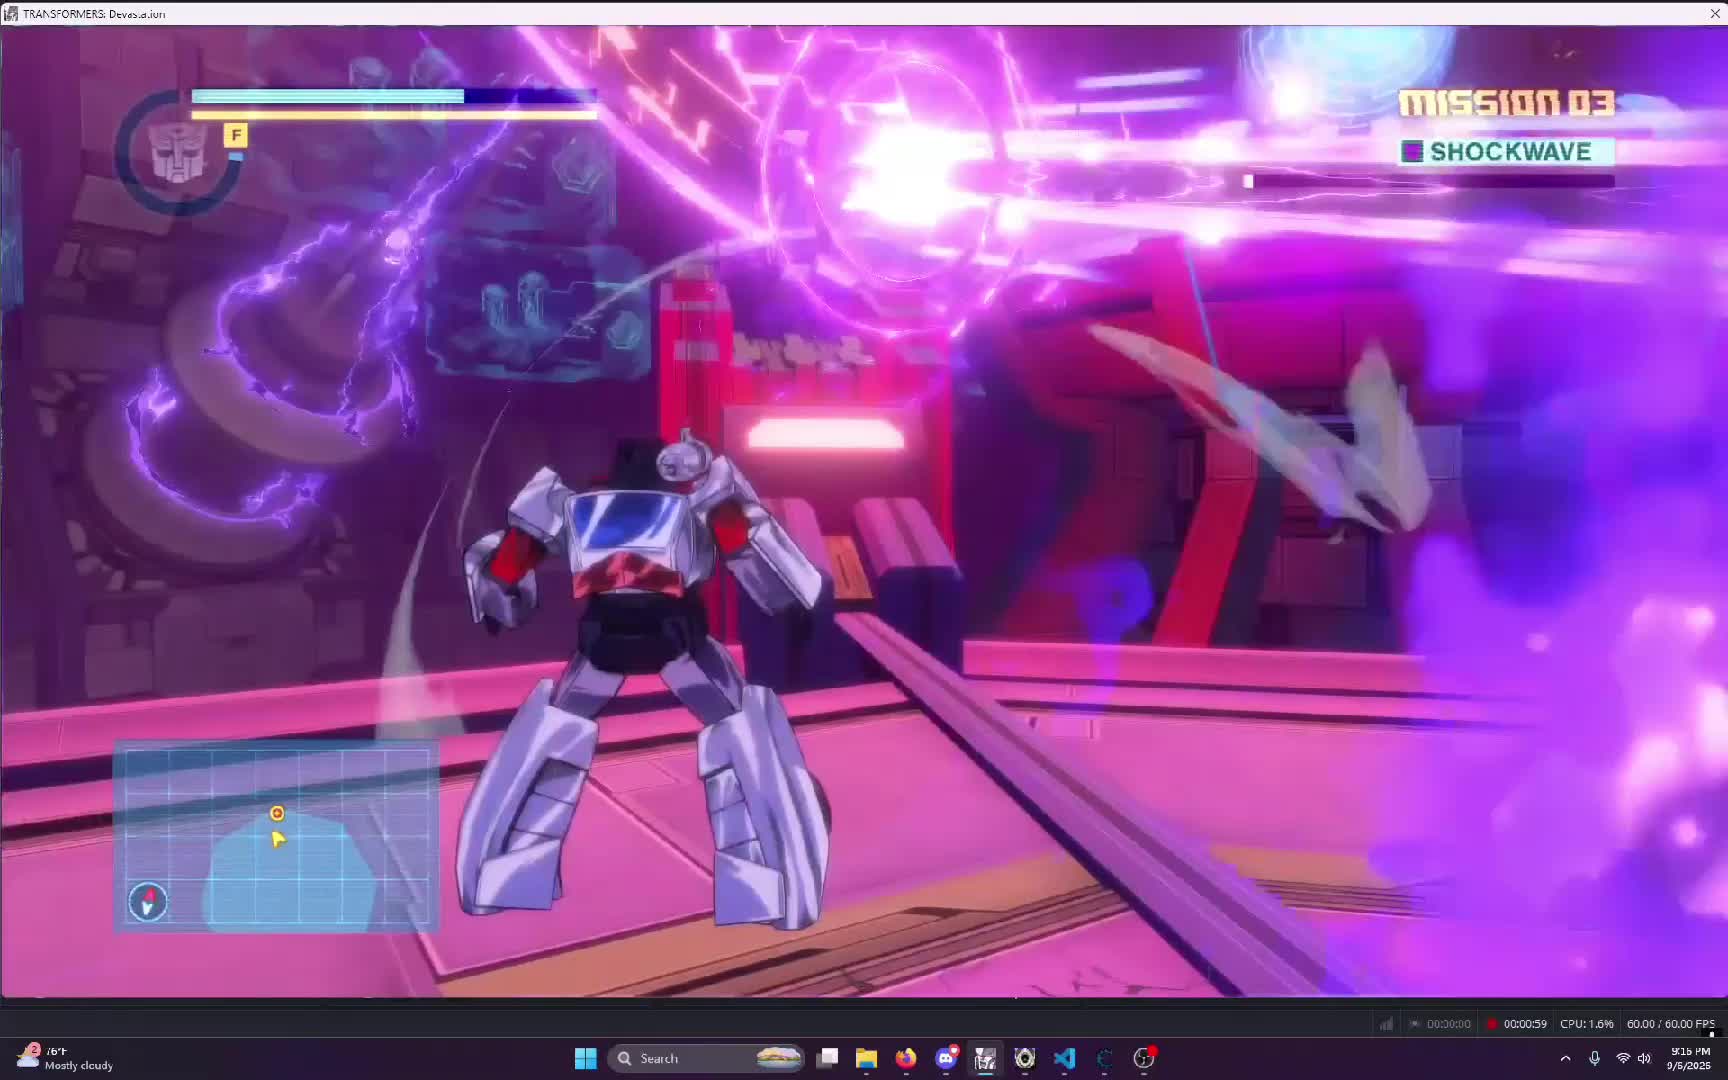Click the 60.00 / 60.00 FPS readout
Image resolution: width=1728 pixels, height=1080 pixels.
pyautogui.click(x=1670, y=1024)
